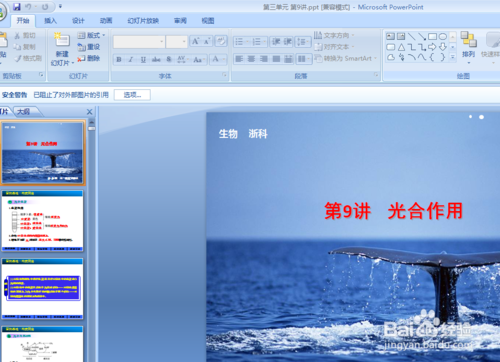Click the Distributed alignment icon
This screenshot has width=500, height=362.
[288, 59]
